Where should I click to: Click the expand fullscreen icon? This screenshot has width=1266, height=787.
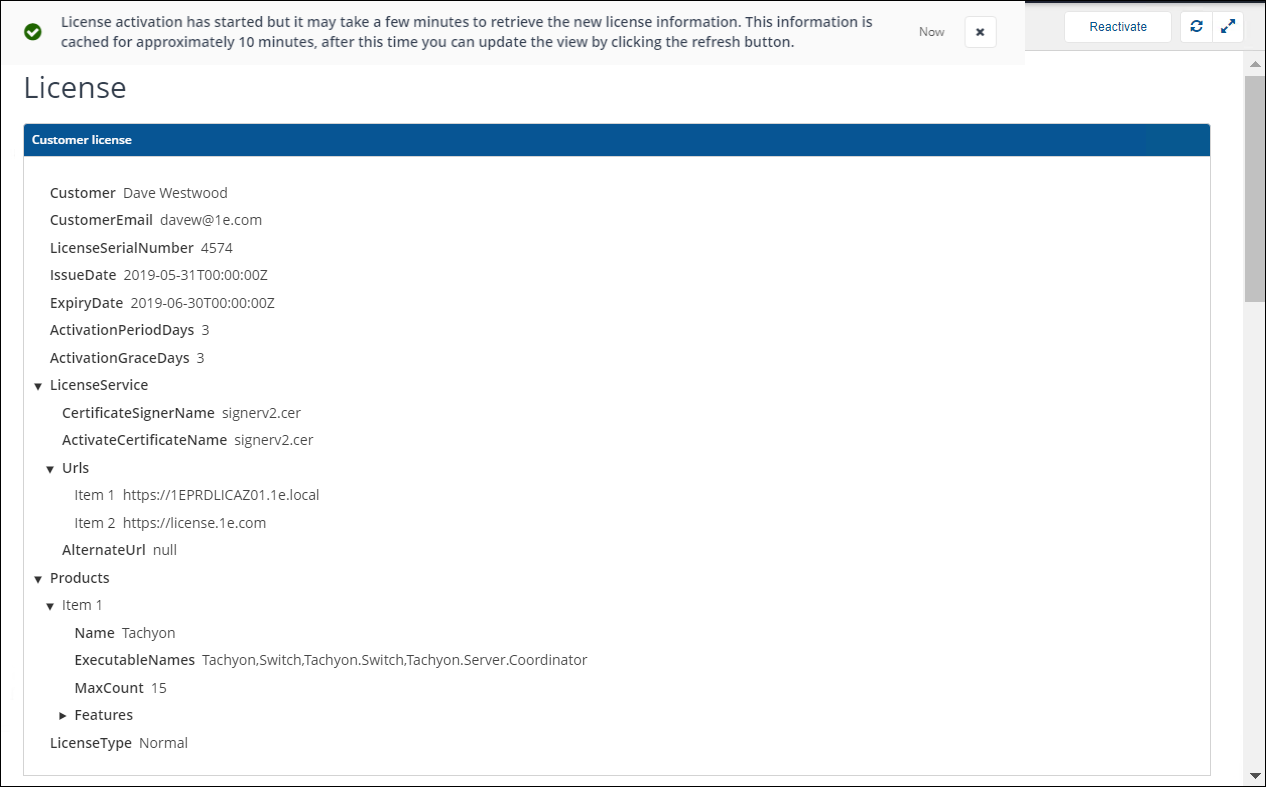1228,27
